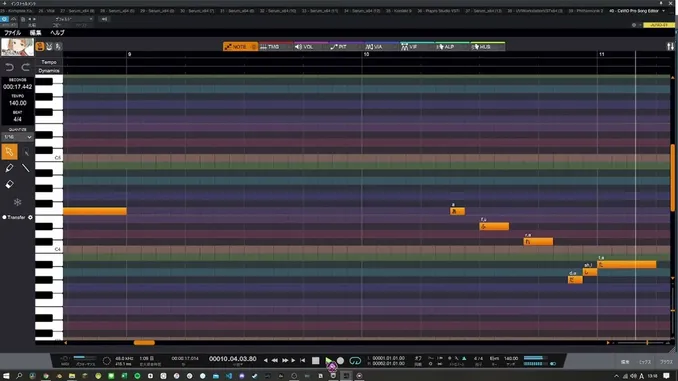Open the parameter adjust sliders icon at right
This screenshot has height=381, width=678.
[x=670, y=46]
